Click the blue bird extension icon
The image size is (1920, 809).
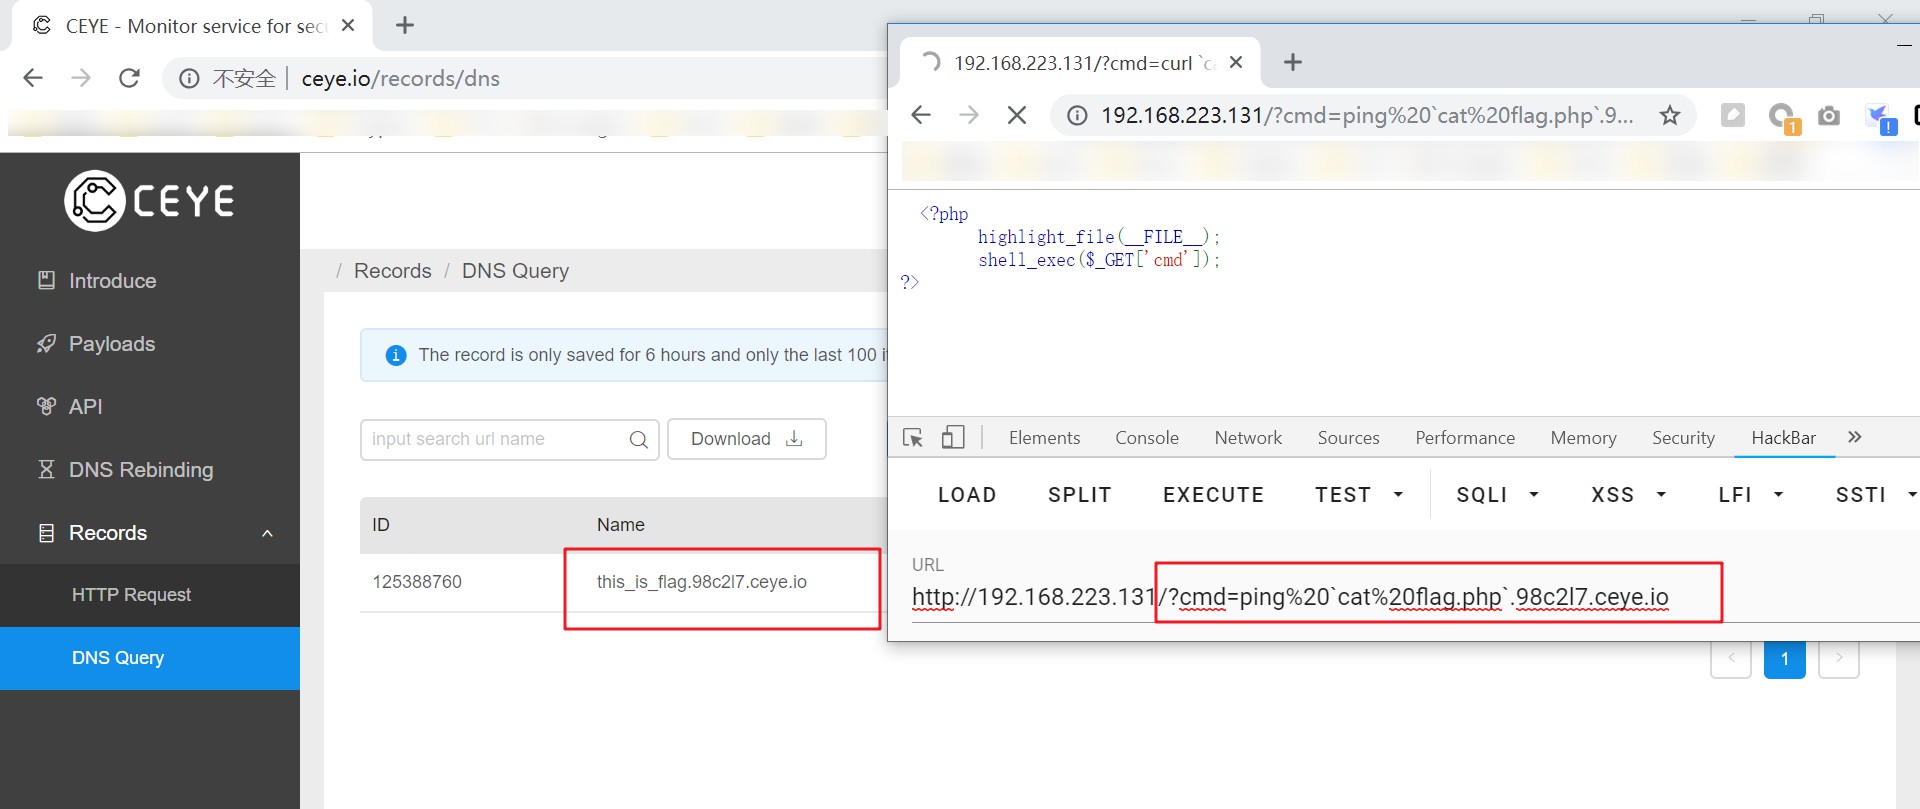coord(1881,118)
